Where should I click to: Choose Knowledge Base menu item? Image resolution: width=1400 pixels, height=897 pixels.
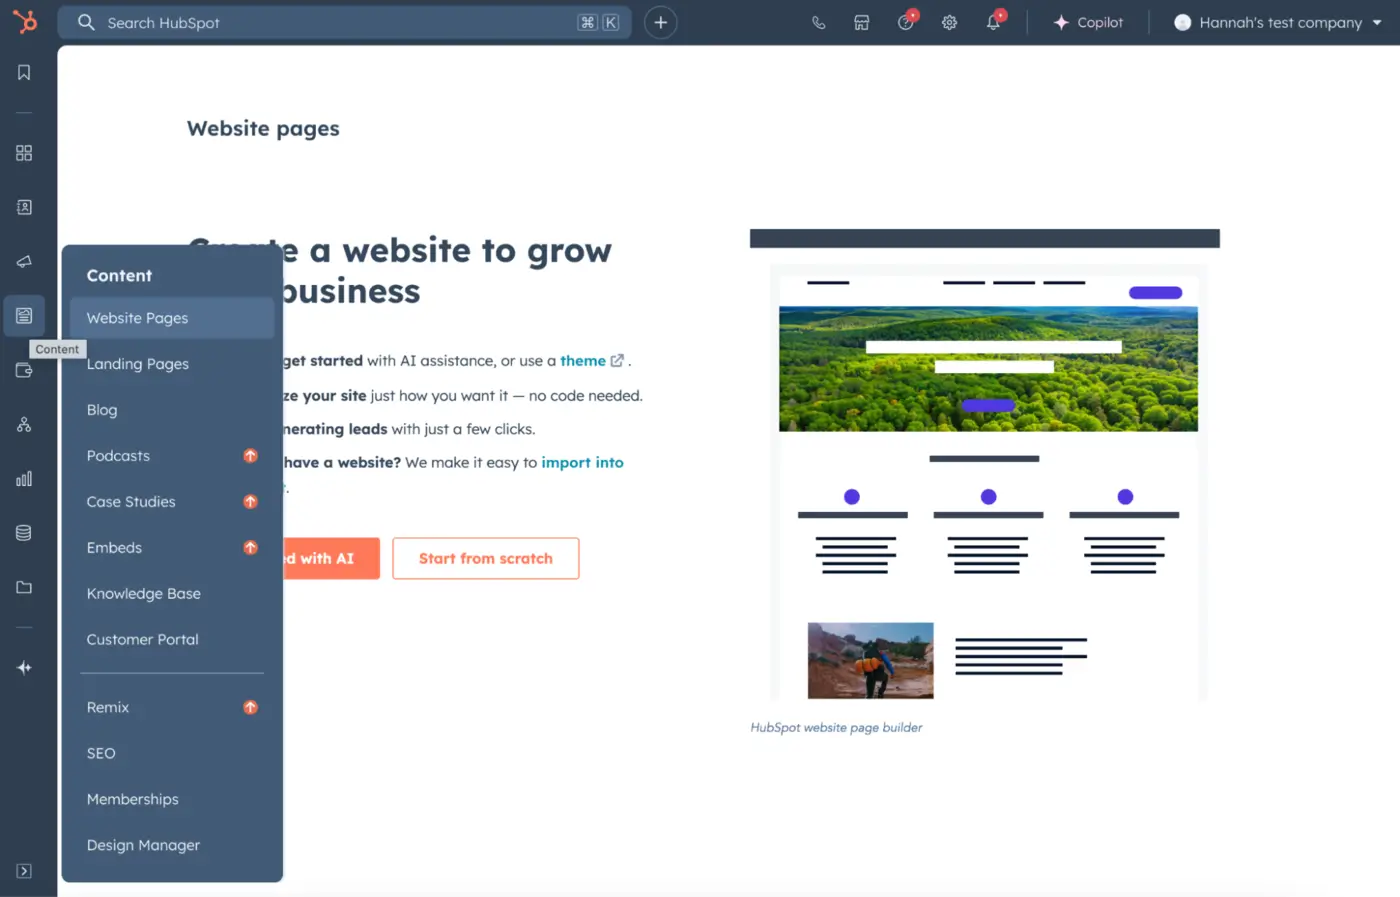coord(144,594)
